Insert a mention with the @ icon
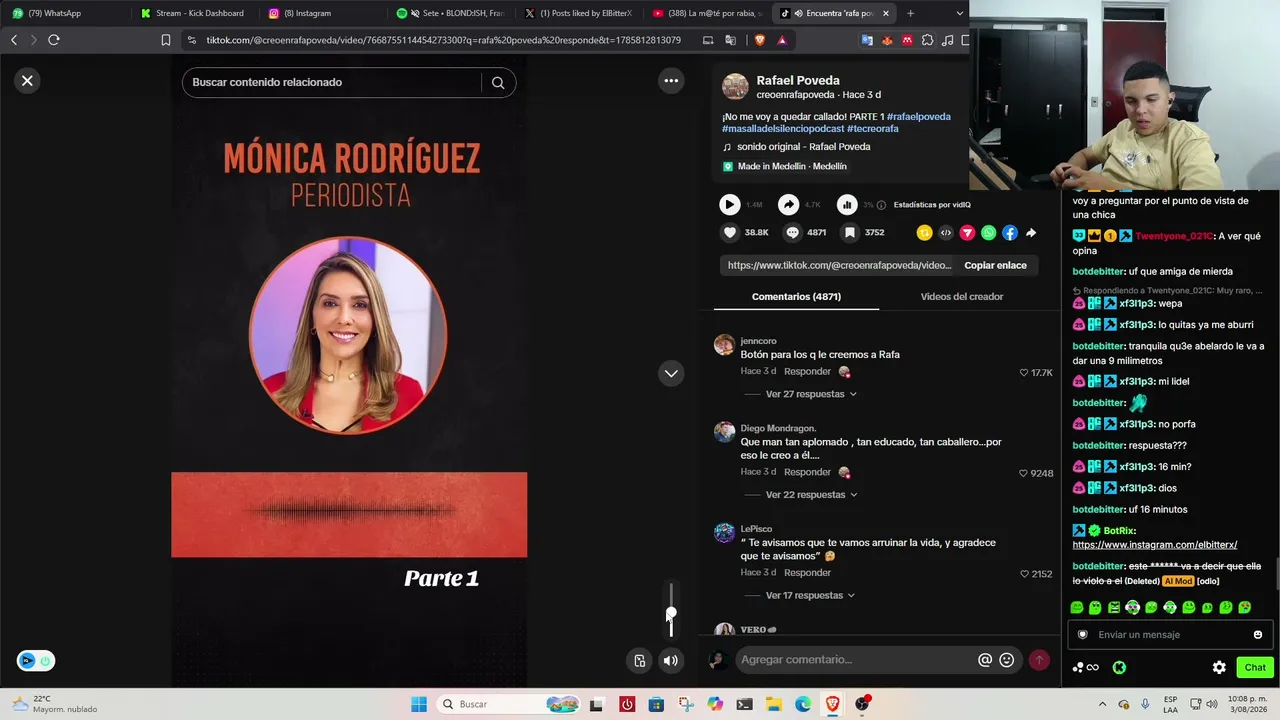1280x720 pixels. point(985,660)
